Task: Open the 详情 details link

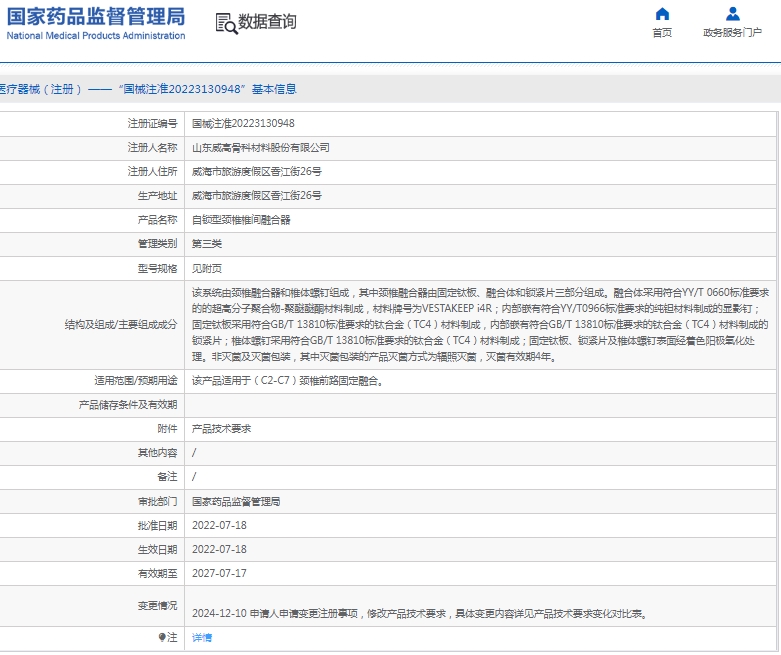Action: pyautogui.click(x=202, y=637)
